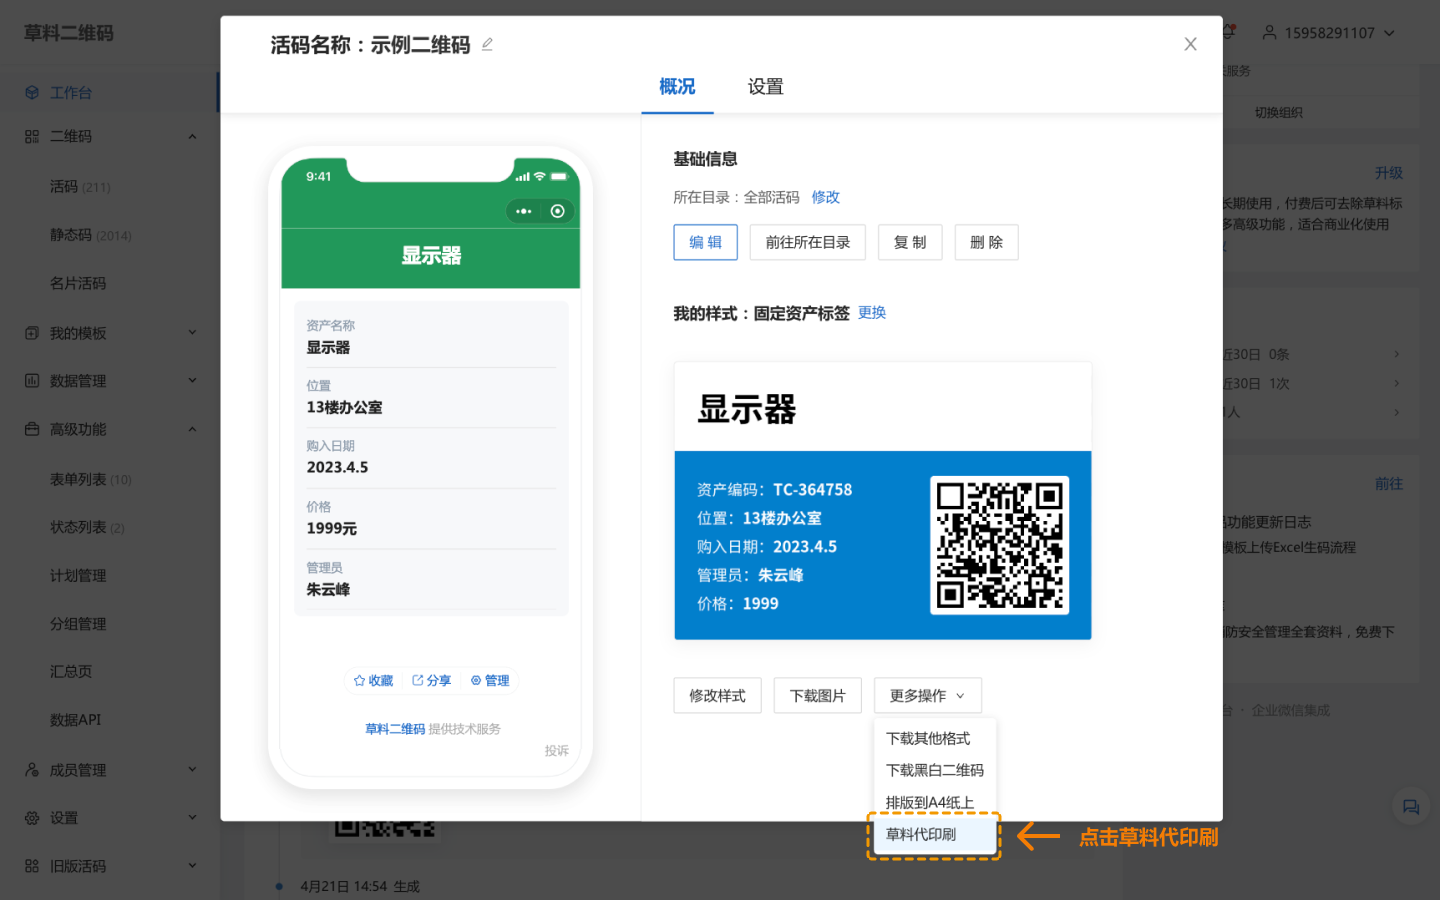Collapse the 二维码 sidebar section arrow
1440x900 pixels.
192,136
